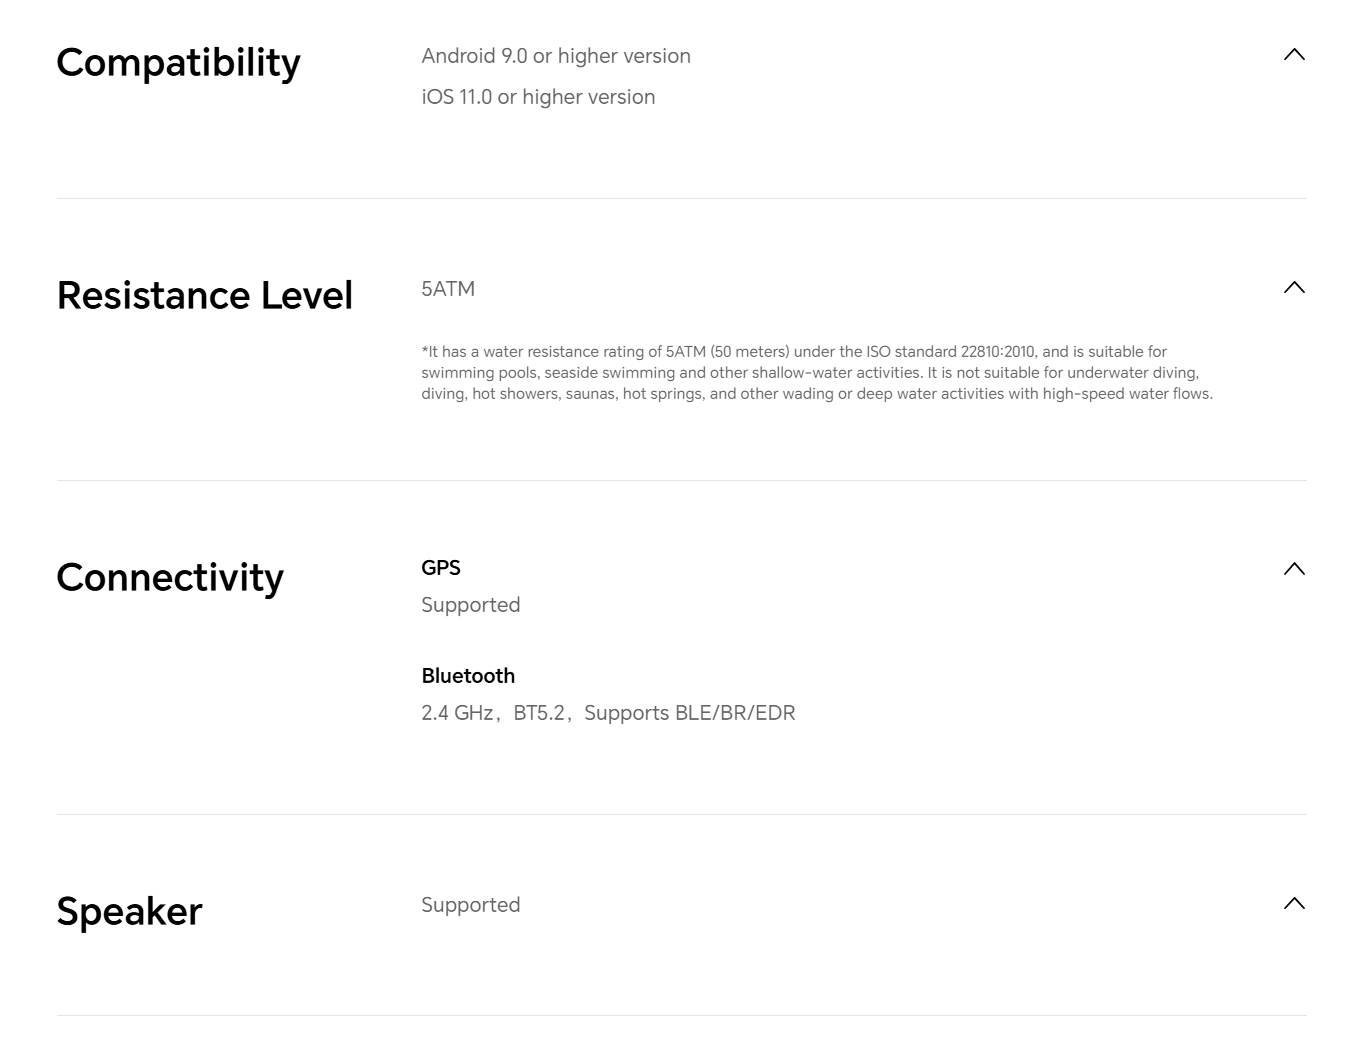Click the divider line below Compatibility section

point(682,199)
